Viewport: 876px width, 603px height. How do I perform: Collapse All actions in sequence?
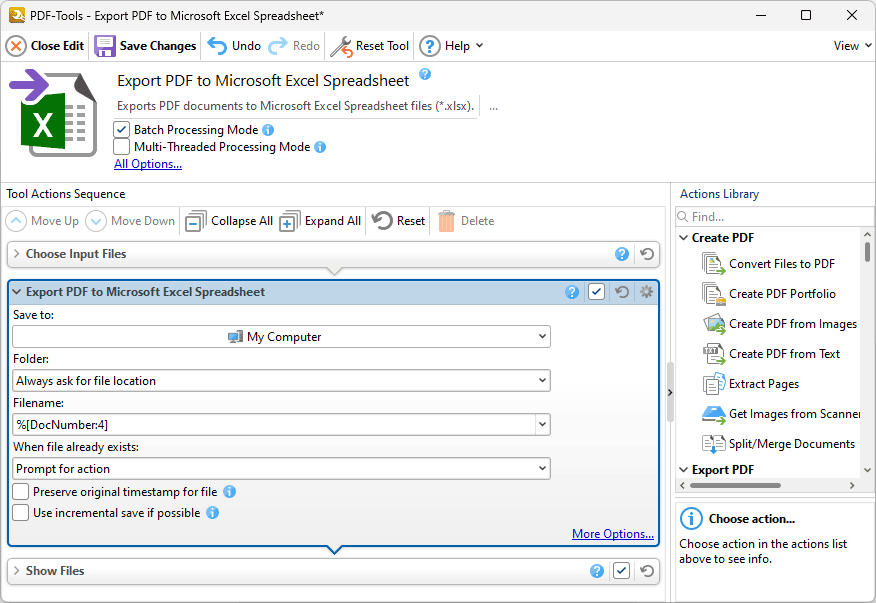click(x=229, y=221)
